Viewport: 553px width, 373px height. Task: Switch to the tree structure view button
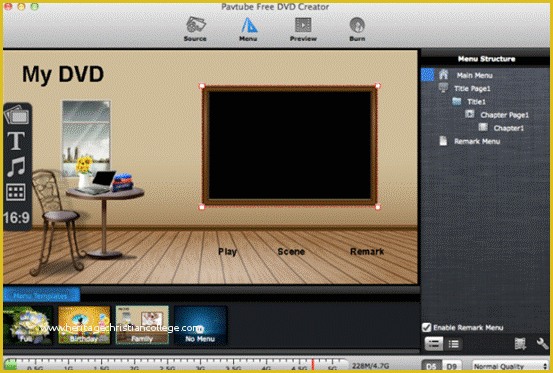click(433, 344)
